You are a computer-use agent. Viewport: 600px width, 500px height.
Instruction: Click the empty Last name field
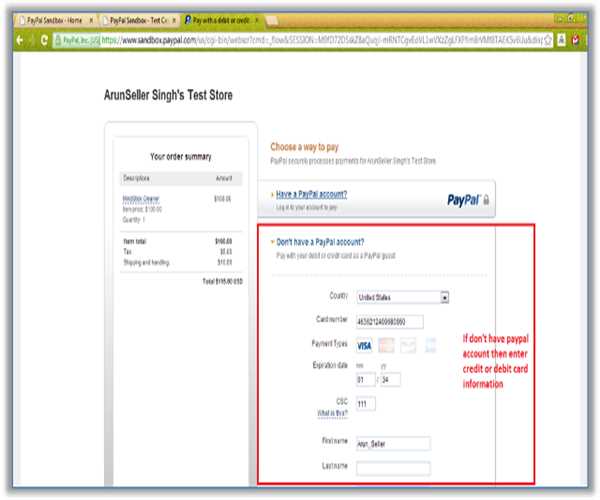pyautogui.click(x=391, y=467)
